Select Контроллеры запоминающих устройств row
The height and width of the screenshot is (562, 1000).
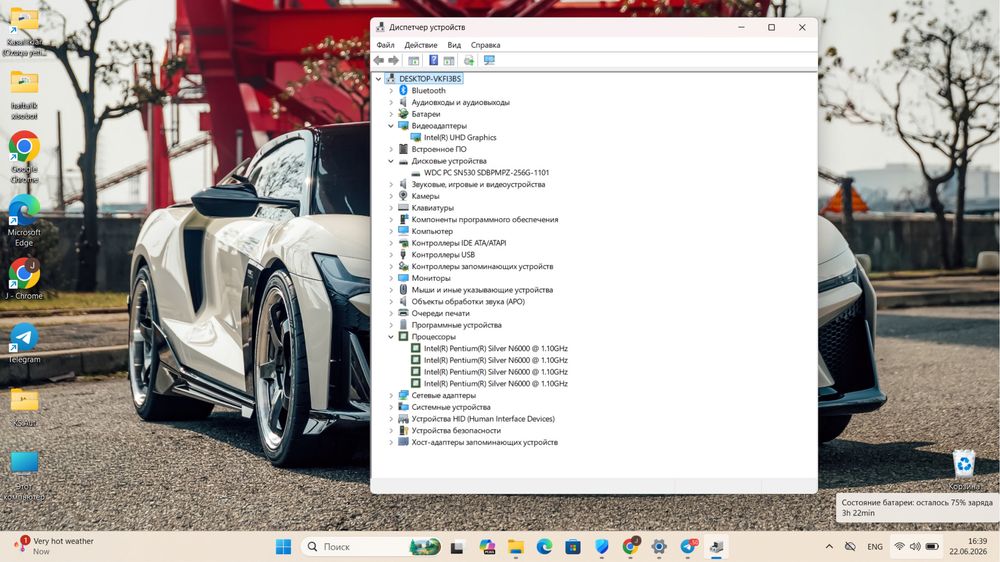point(482,267)
